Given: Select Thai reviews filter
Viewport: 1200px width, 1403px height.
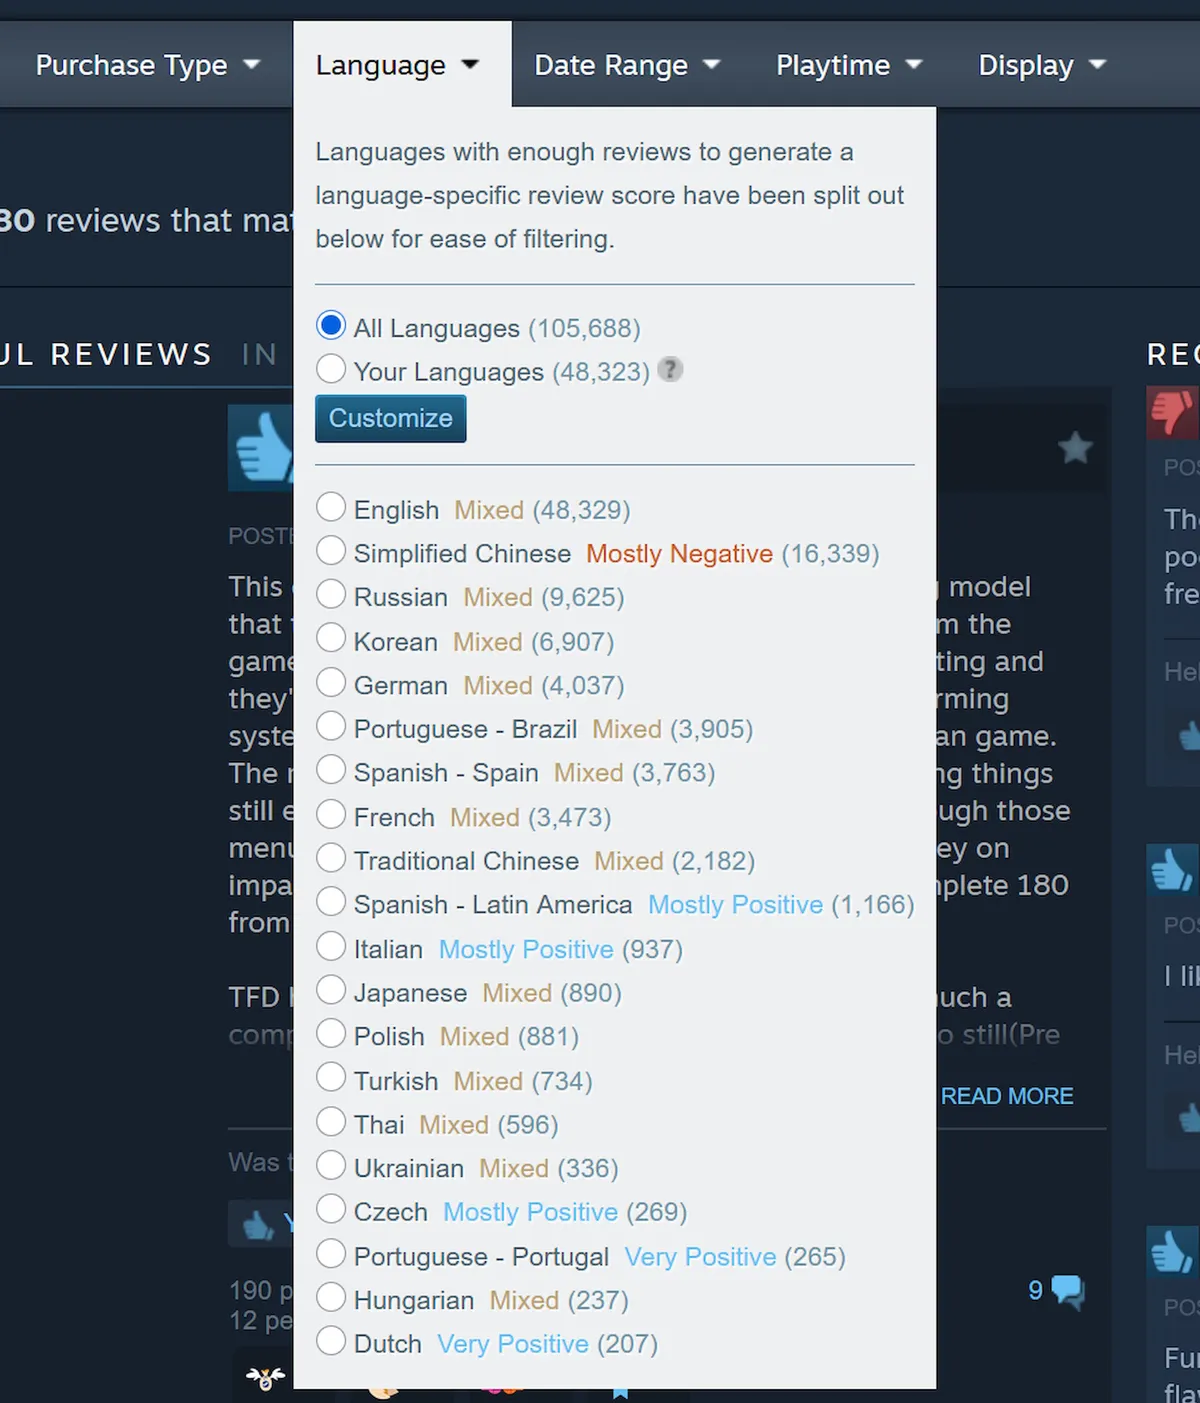Looking at the screenshot, I should pyautogui.click(x=331, y=1122).
